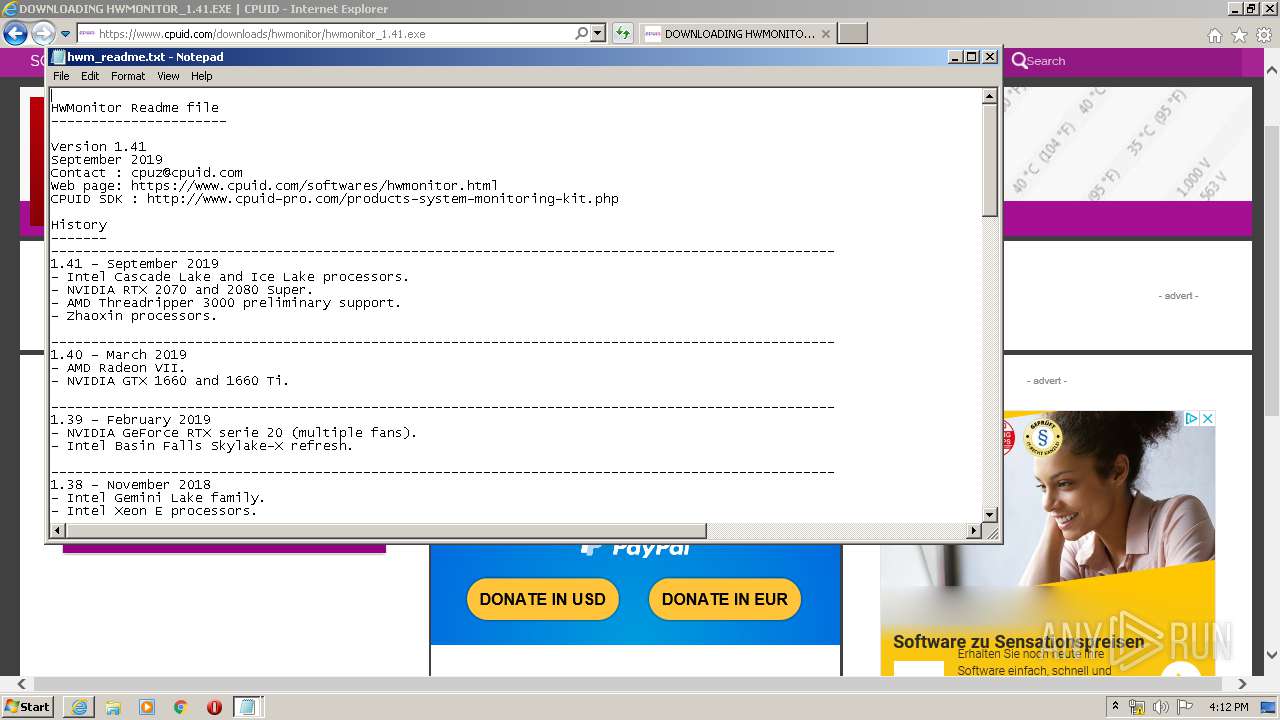Open Google Chrome from the taskbar

click(180, 707)
